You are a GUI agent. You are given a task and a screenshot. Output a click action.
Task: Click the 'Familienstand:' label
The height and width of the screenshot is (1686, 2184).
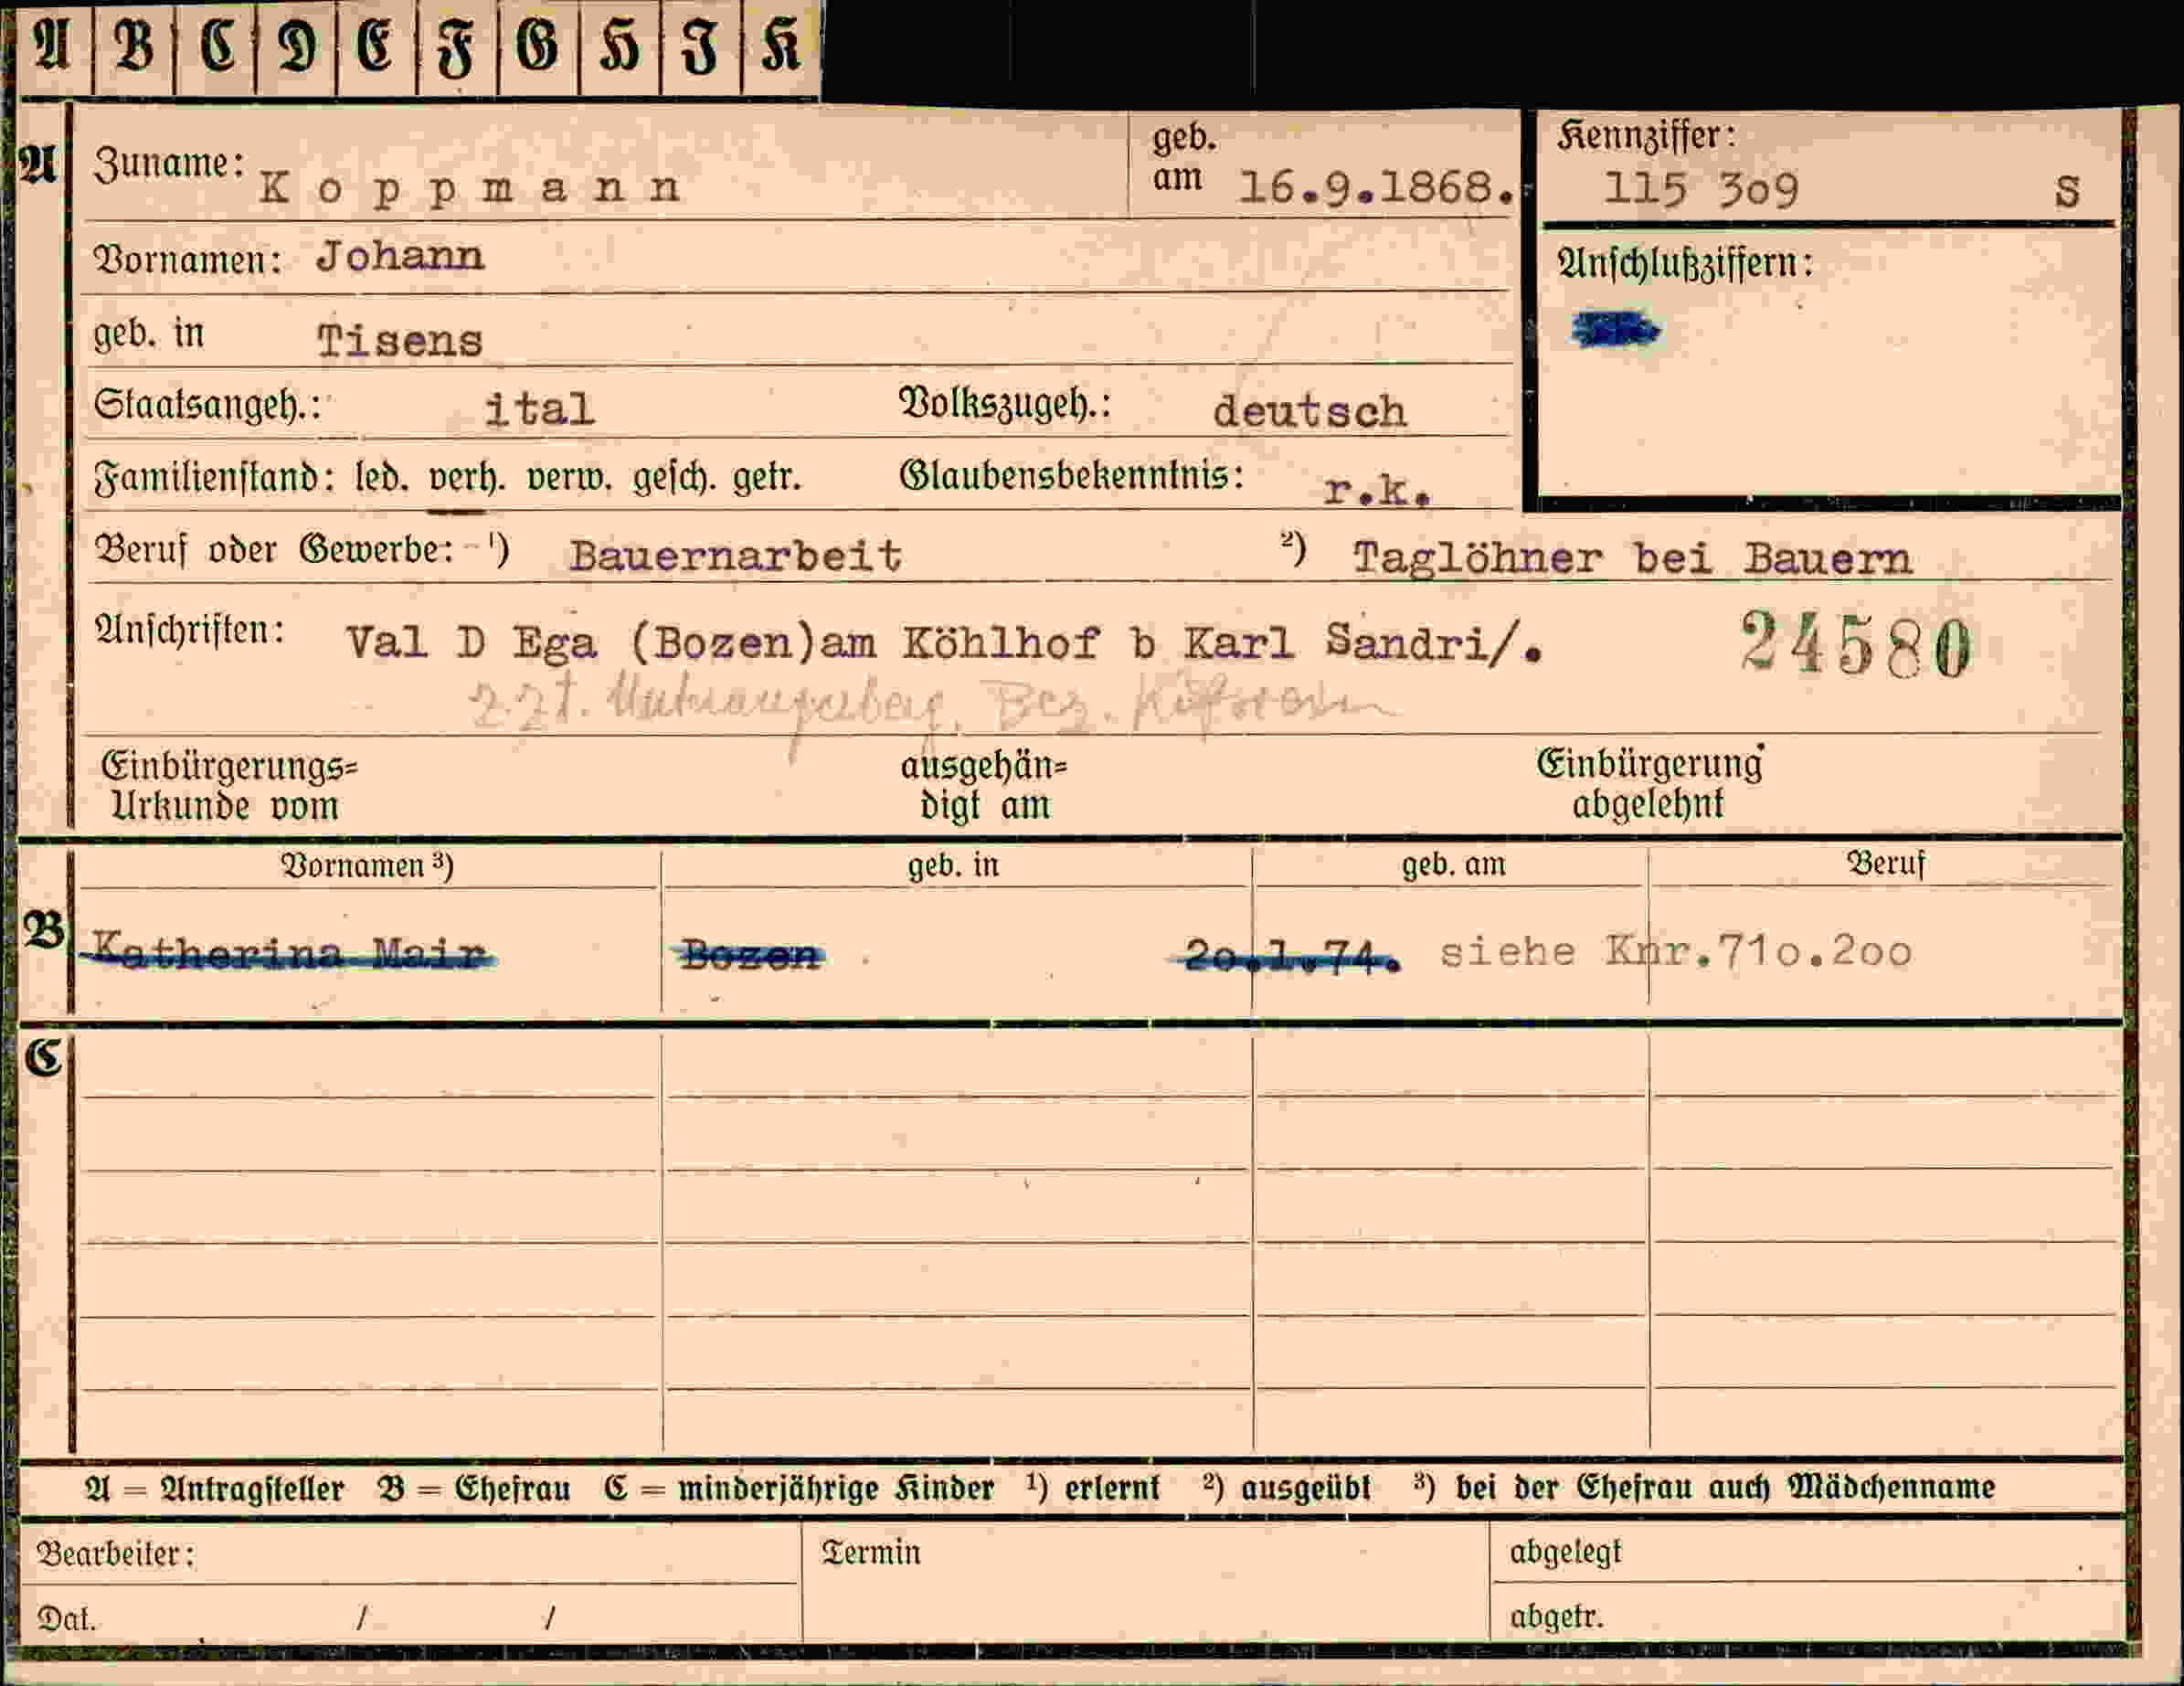coord(214,478)
